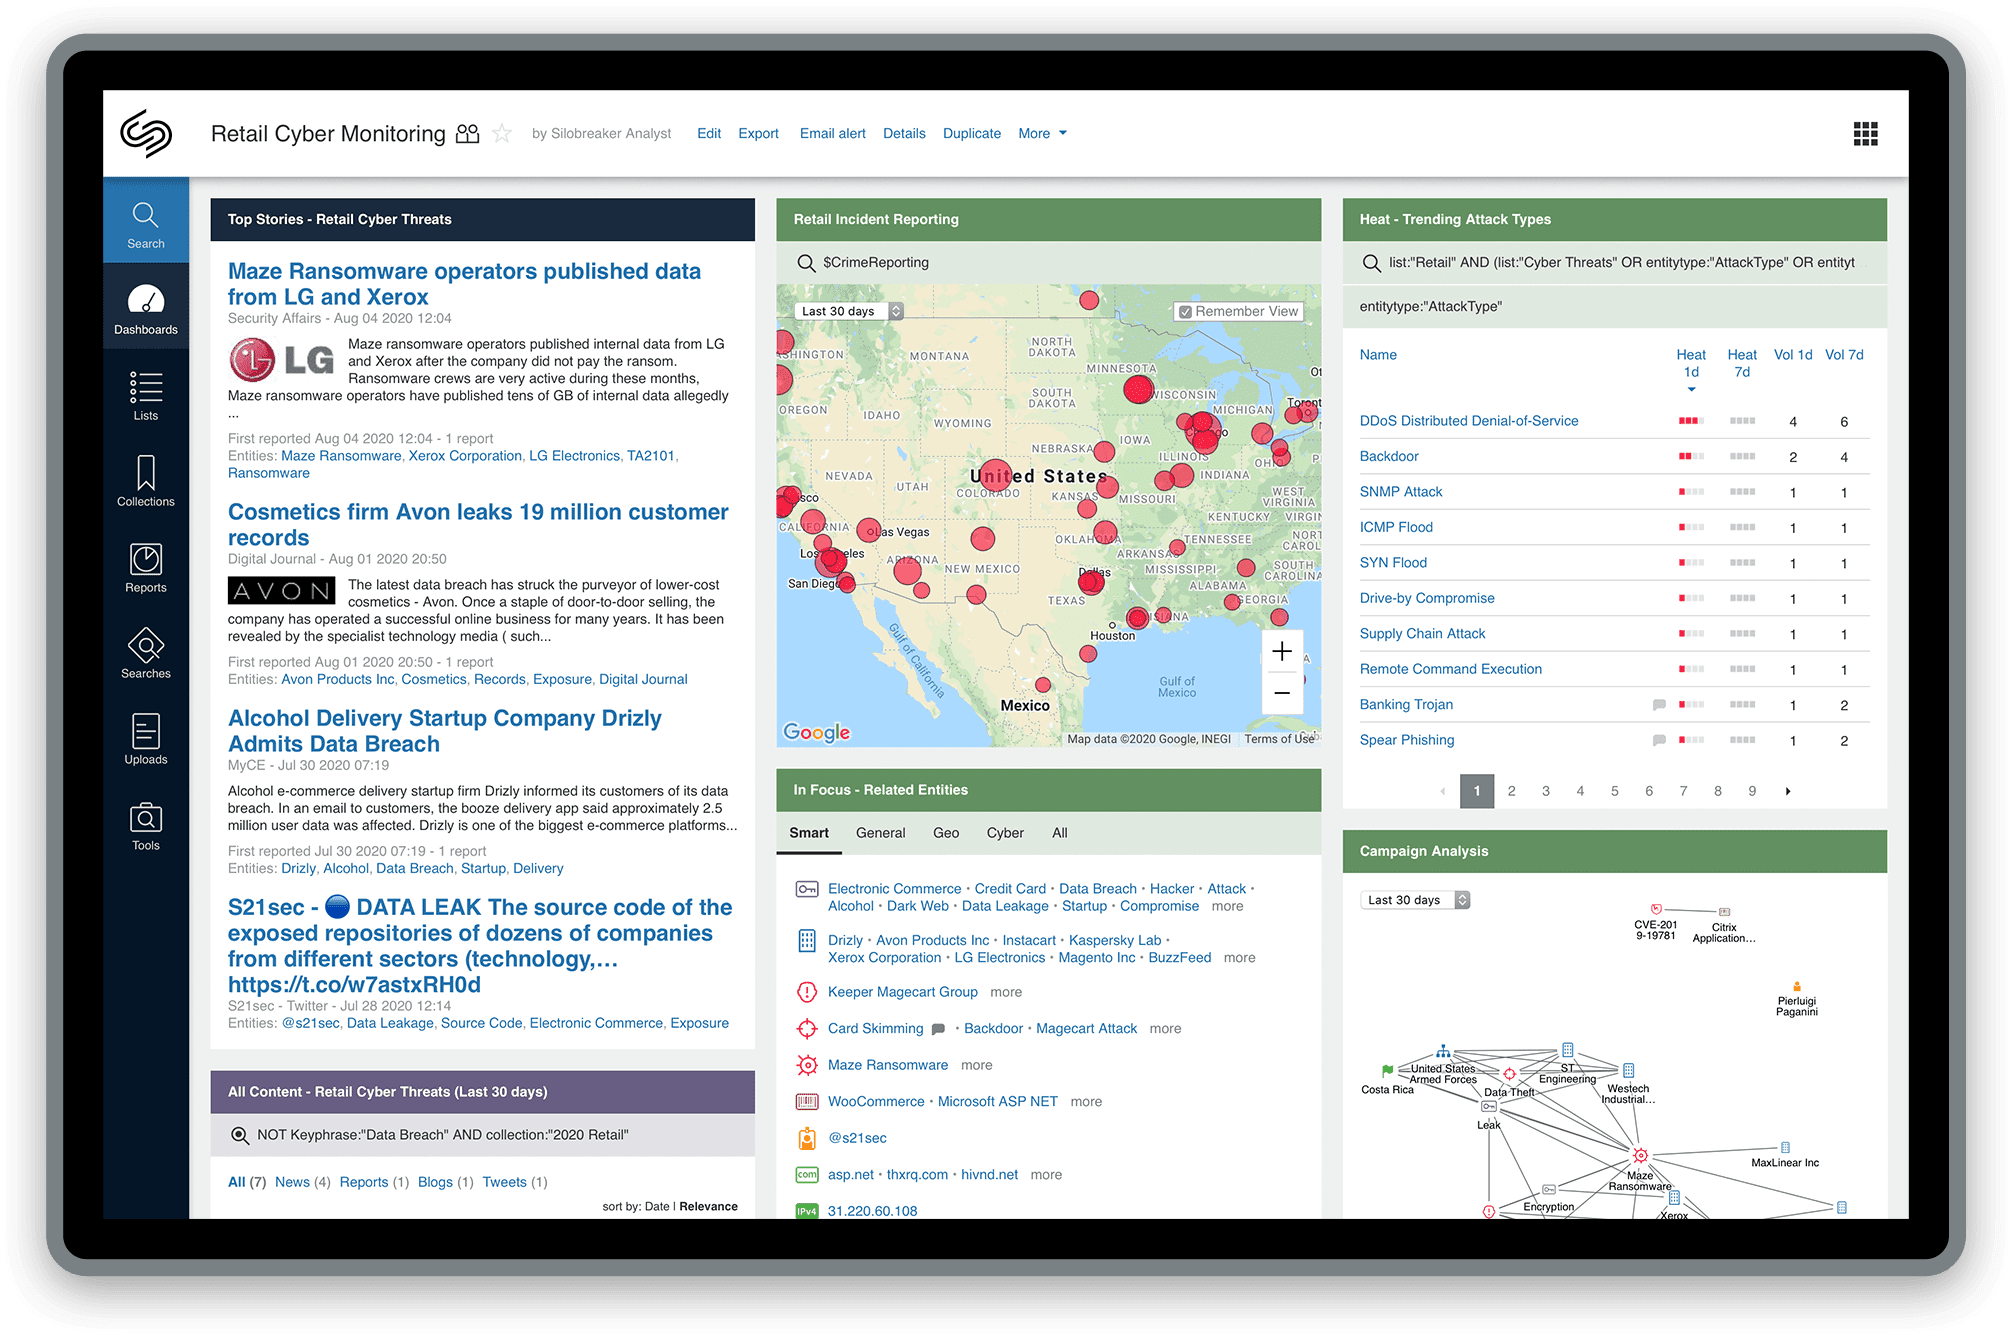The height and width of the screenshot is (1335, 2012).
Task: Go to page 2 of attack types
Action: pyautogui.click(x=1511, y=791)
